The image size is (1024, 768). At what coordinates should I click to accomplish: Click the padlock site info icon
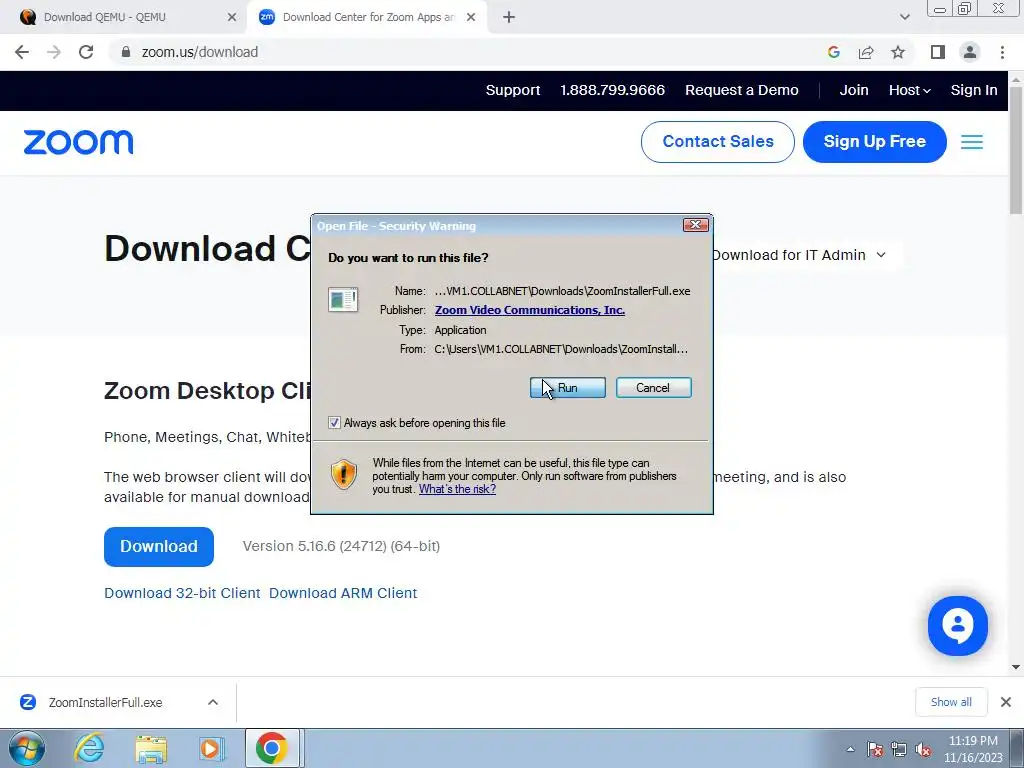click(126, 52)
